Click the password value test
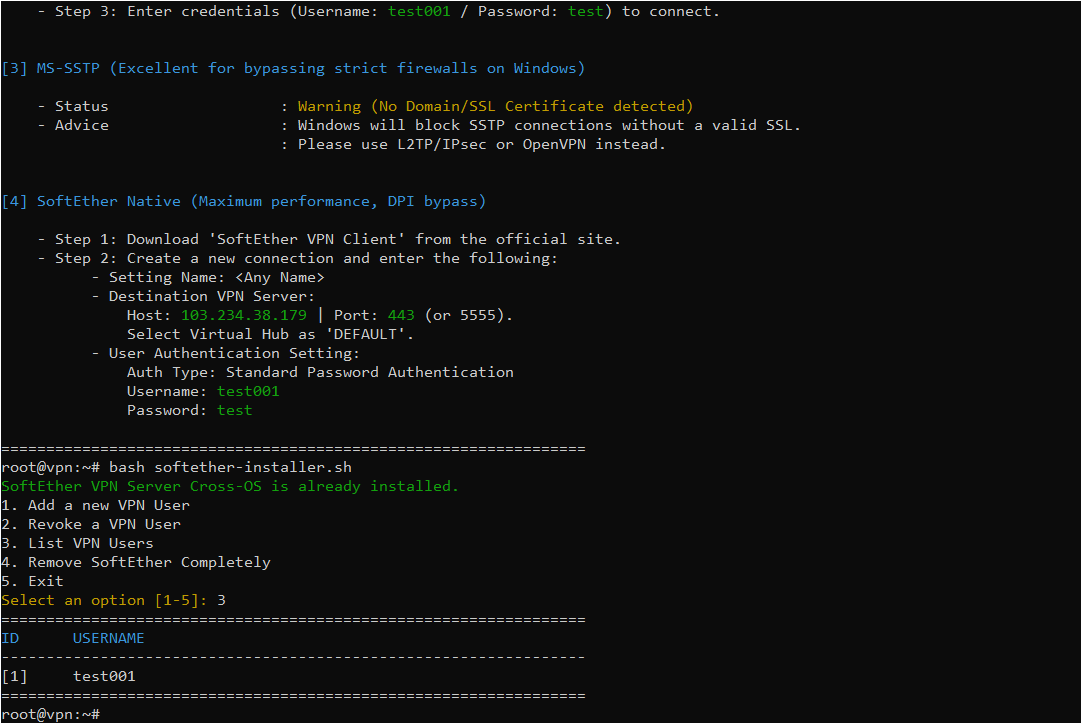1081x723 pixels. (234, 409)
